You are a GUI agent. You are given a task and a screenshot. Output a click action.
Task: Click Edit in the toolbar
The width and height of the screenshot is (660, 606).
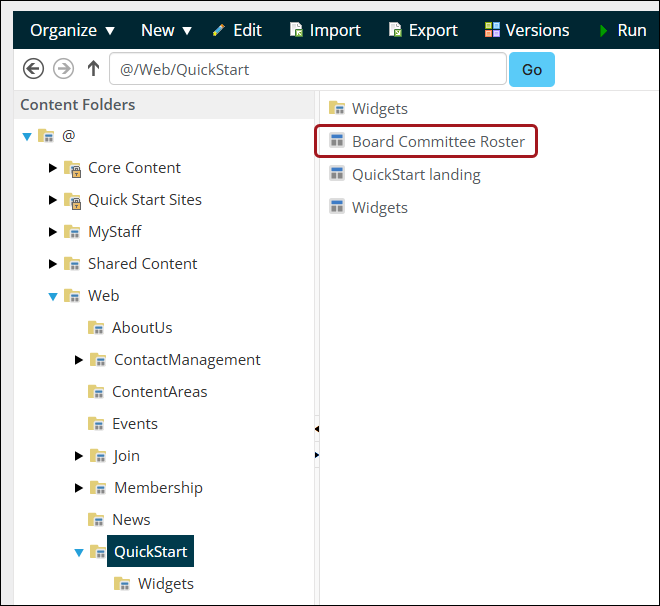click(x=237, y=30)
